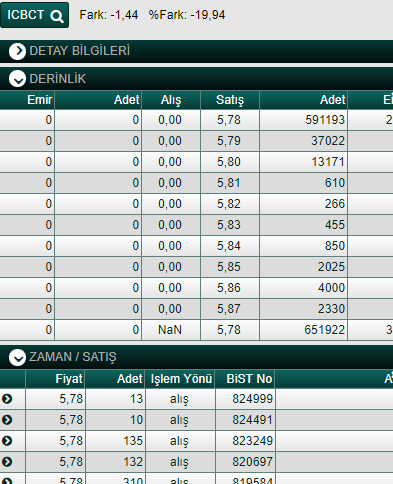Viewport: 393px width, 484px height.
Task: Click the İşlem Yönü column header
Action: (180, 379)
